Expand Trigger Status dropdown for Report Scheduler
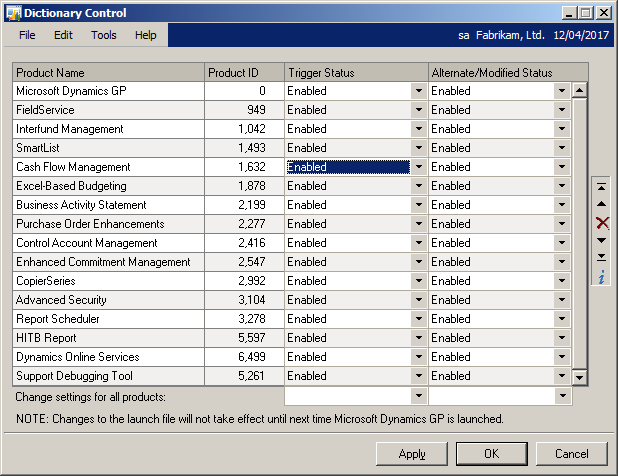Screen dimensions: 618x476 pyautogui.click(x=419, y=319)
